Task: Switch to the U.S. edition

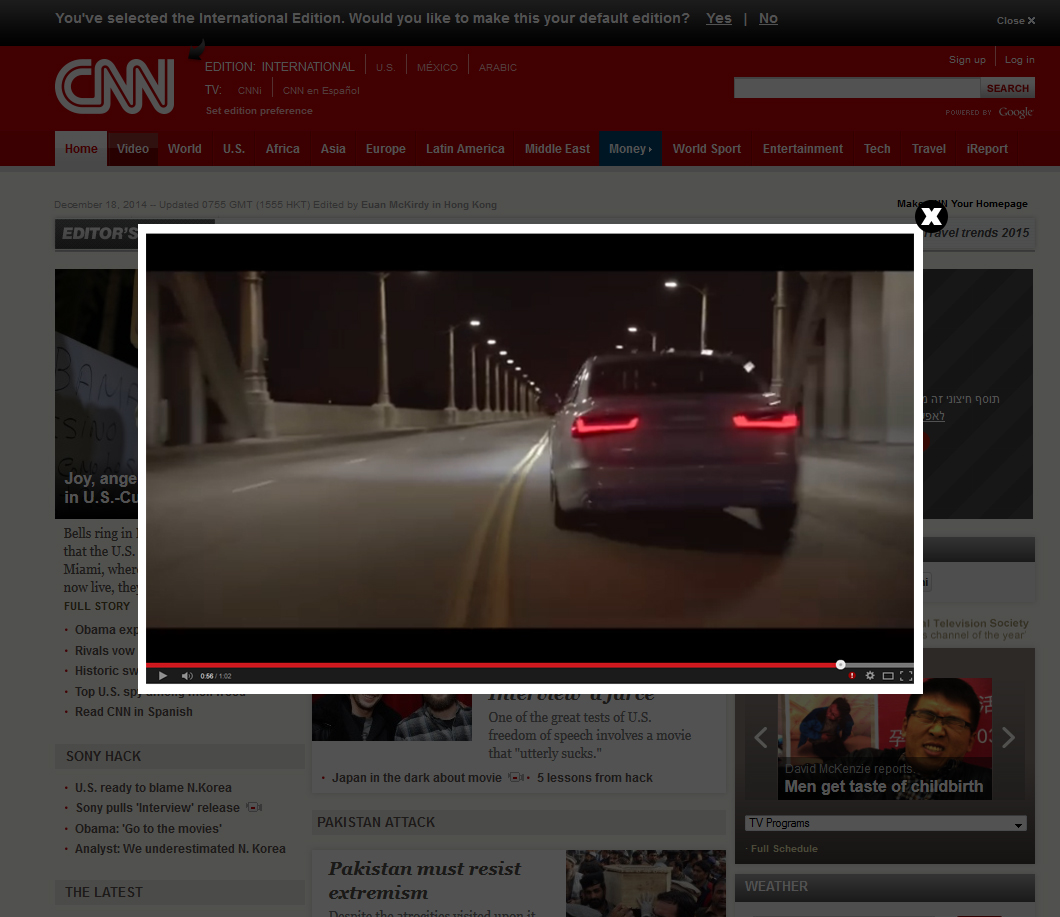Action: pyautogui.click(x=385, y=68)
